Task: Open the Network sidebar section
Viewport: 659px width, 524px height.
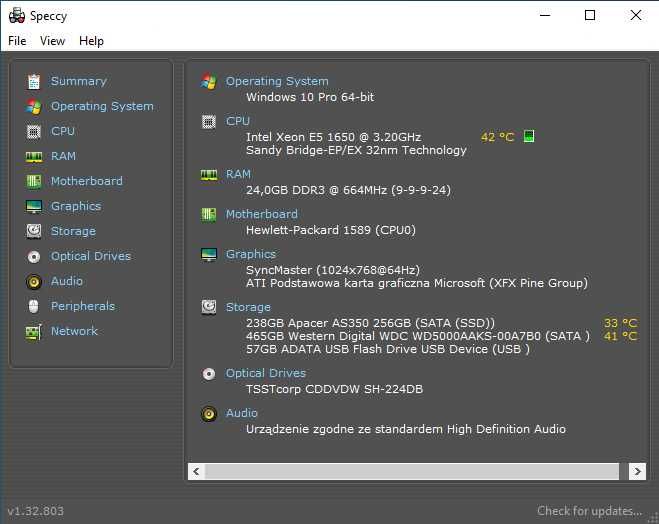Action: [x=74, y=331]
